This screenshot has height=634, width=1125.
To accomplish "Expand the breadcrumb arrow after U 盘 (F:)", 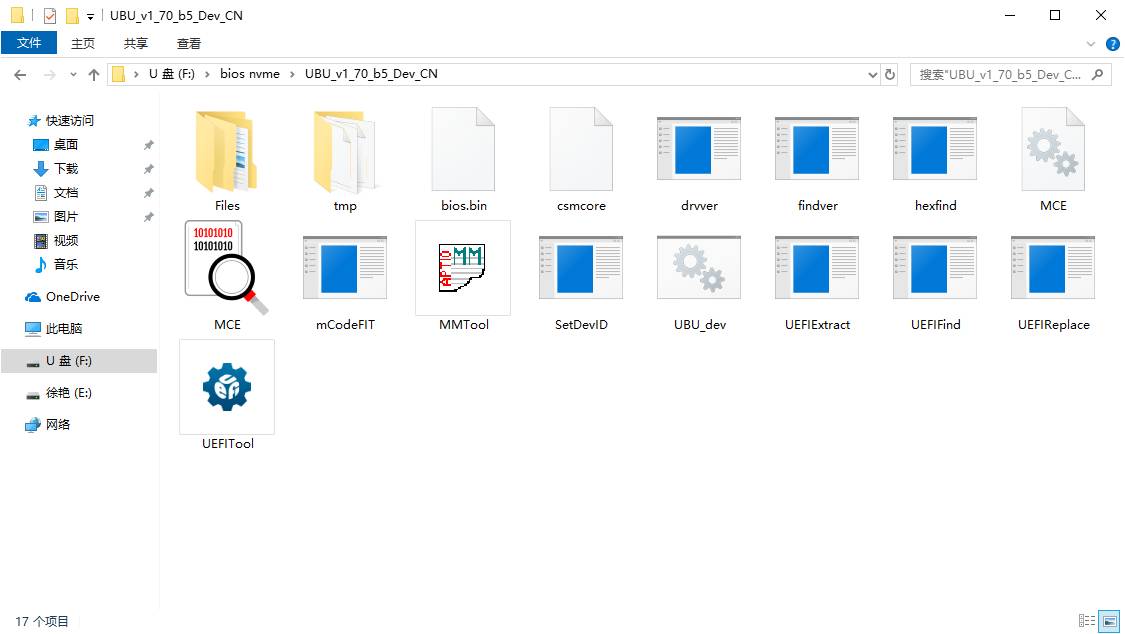I will pos(207,75).
